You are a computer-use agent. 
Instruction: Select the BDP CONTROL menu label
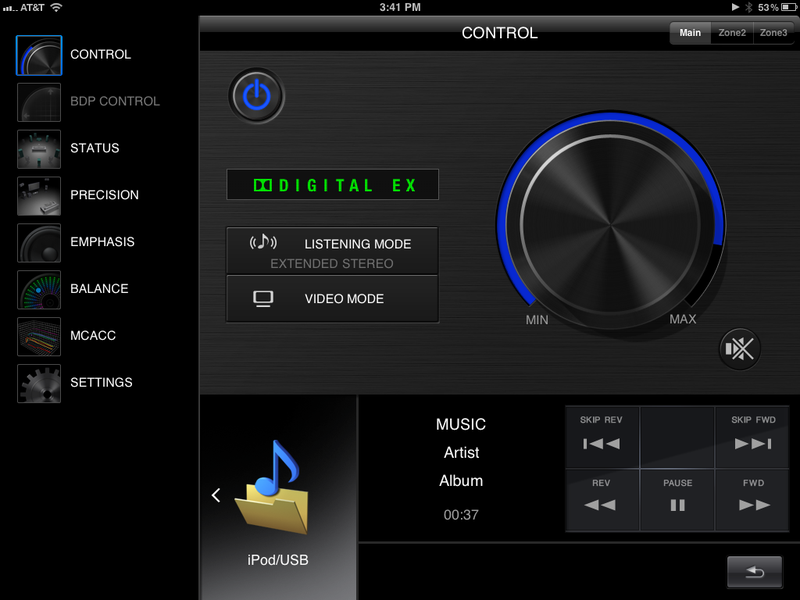coord(115,101)
